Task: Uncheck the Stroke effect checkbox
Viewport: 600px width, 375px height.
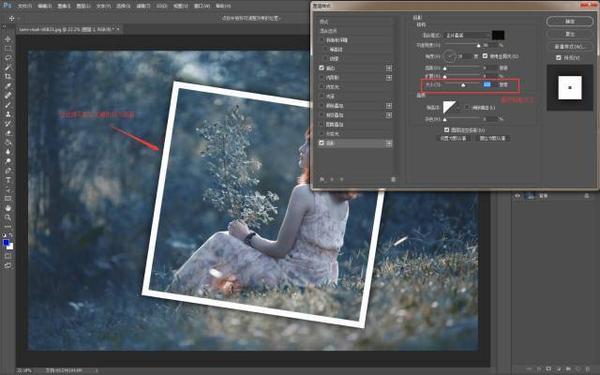Action: (321, 68)
